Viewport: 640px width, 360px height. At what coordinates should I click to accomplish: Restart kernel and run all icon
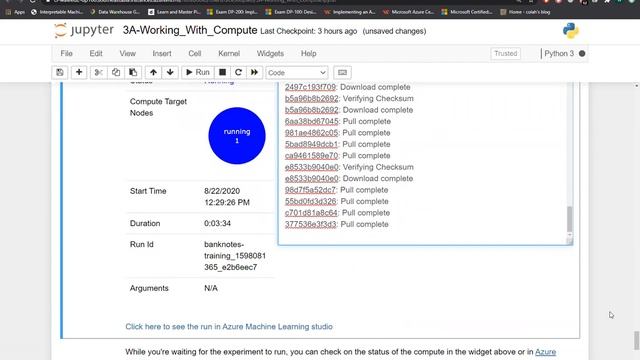[254, 72]
